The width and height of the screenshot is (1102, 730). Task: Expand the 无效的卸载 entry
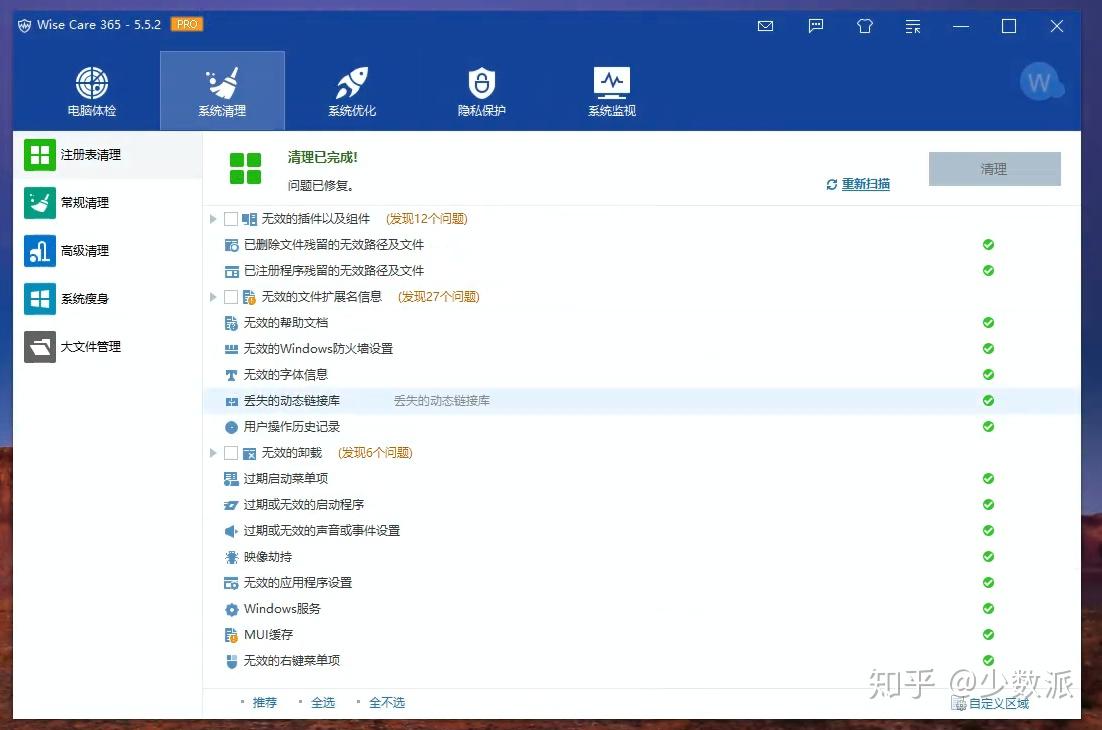point(211,452)
